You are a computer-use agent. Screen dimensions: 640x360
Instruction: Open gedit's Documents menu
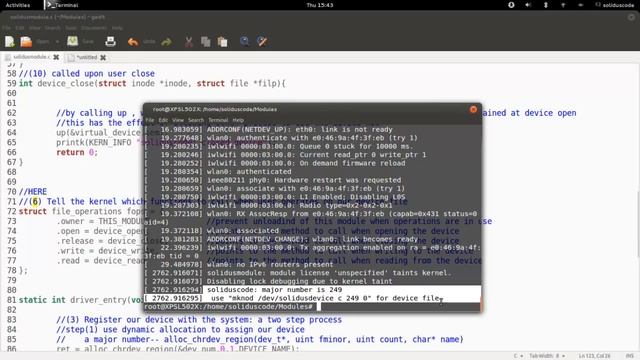tap(94, 28)
